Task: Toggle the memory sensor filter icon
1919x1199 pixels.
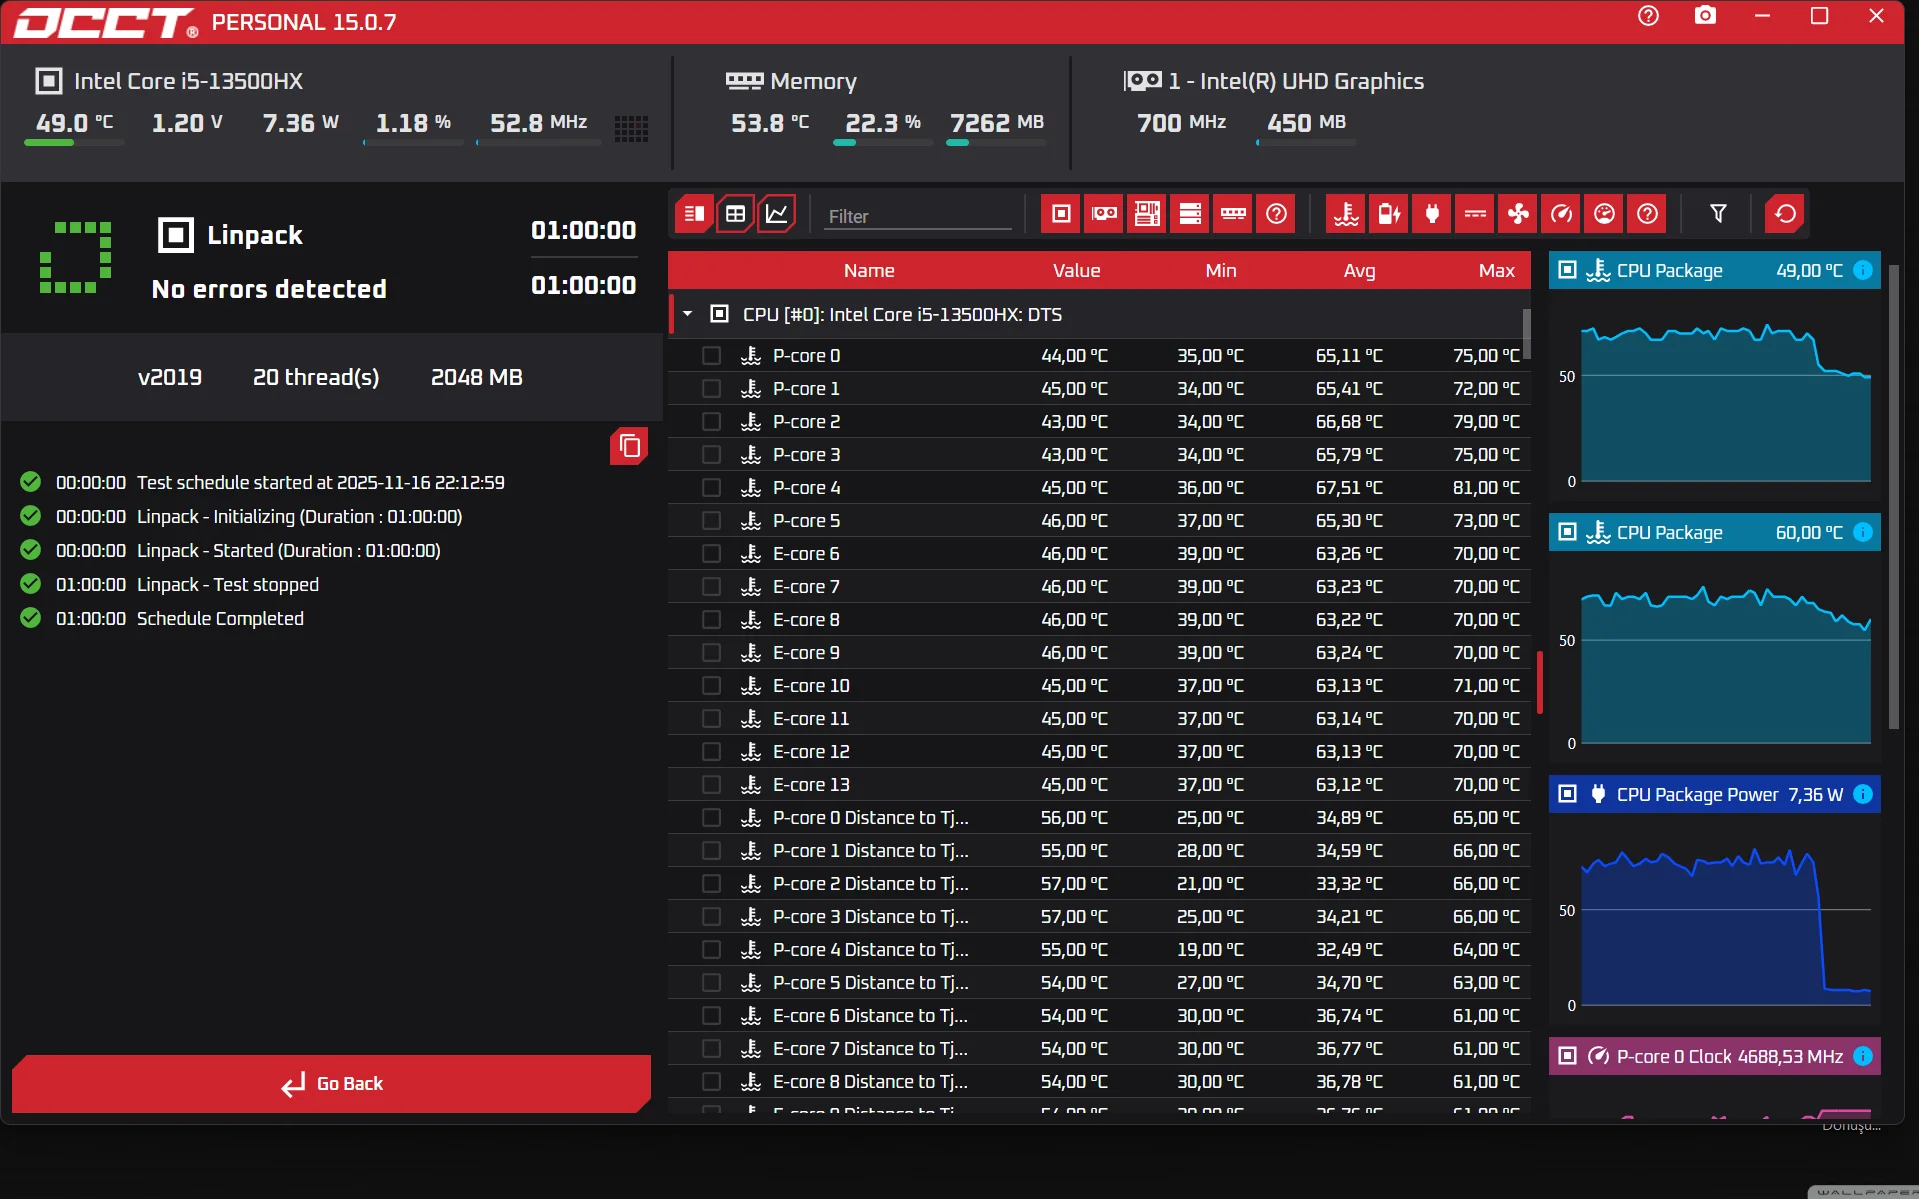Action: coord(1233,214)
